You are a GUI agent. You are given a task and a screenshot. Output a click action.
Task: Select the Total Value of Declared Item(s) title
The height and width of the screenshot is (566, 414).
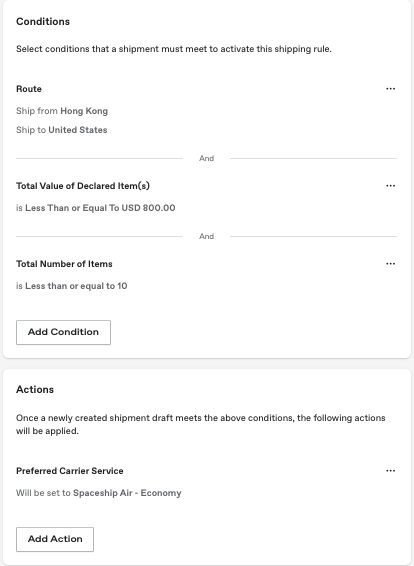[83, 186]
